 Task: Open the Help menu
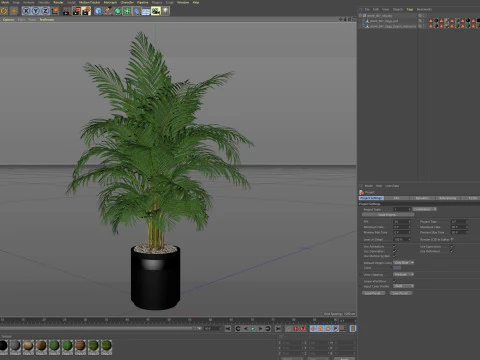coord(196,2)
